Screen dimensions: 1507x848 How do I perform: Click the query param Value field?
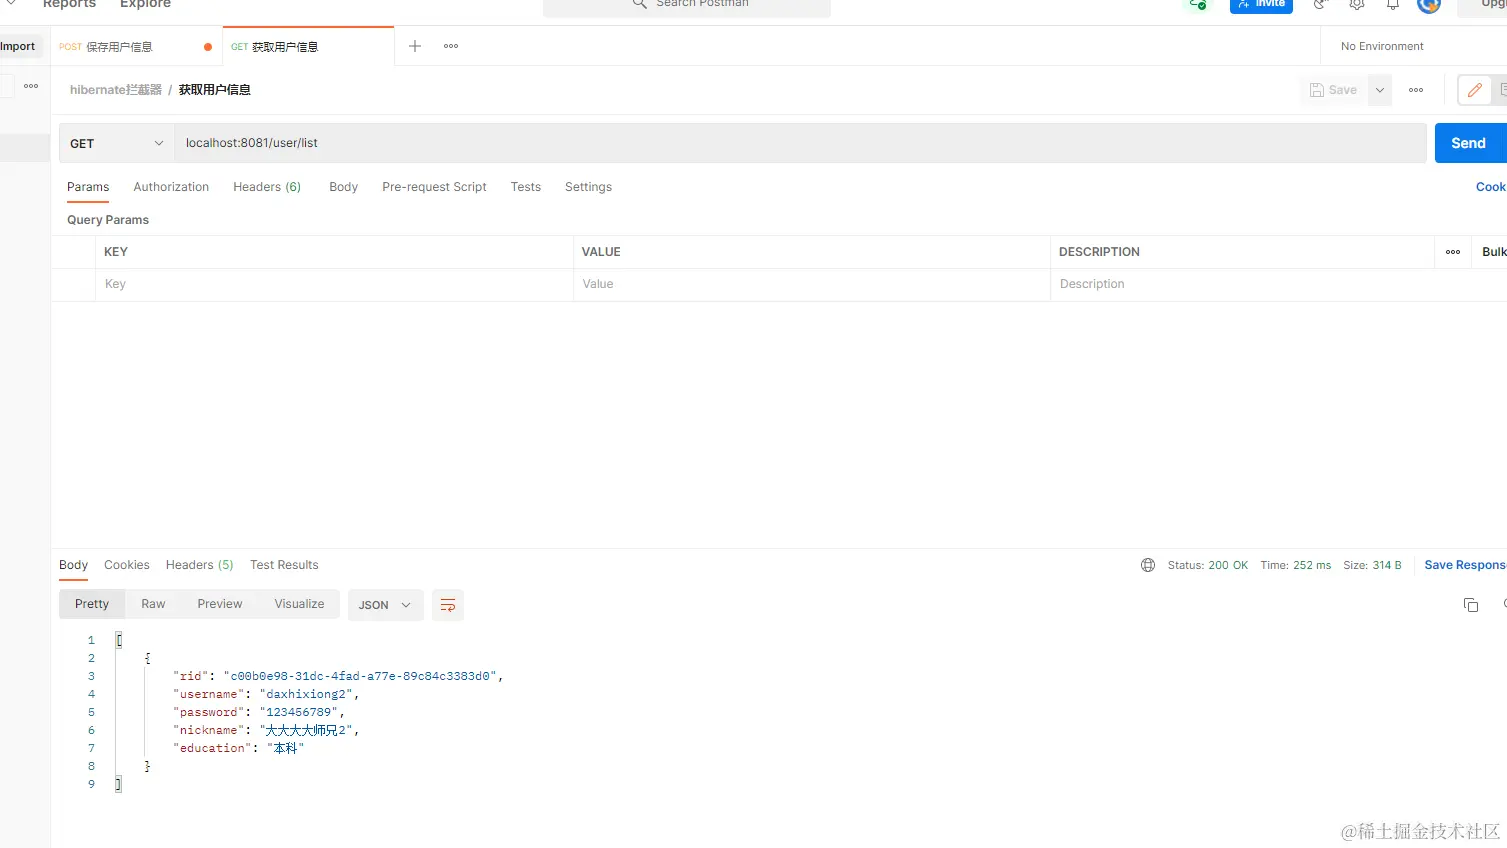[811, 284]
